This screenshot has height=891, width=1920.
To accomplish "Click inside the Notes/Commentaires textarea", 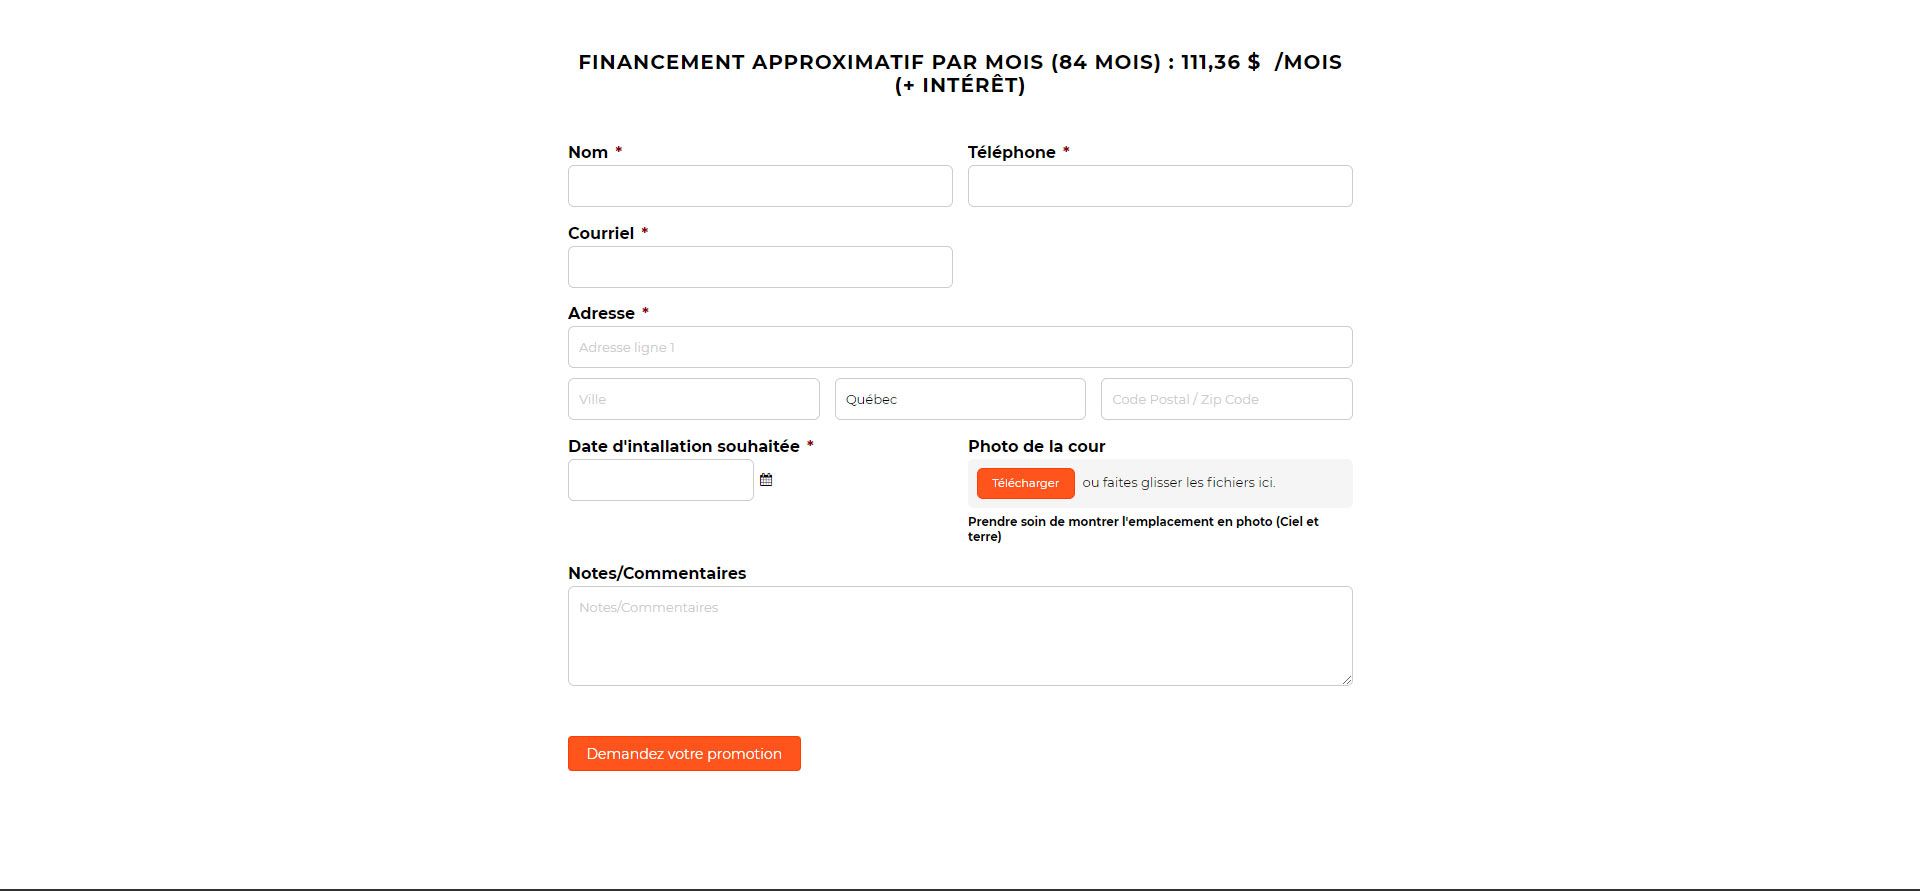I will tap(960, 636).
